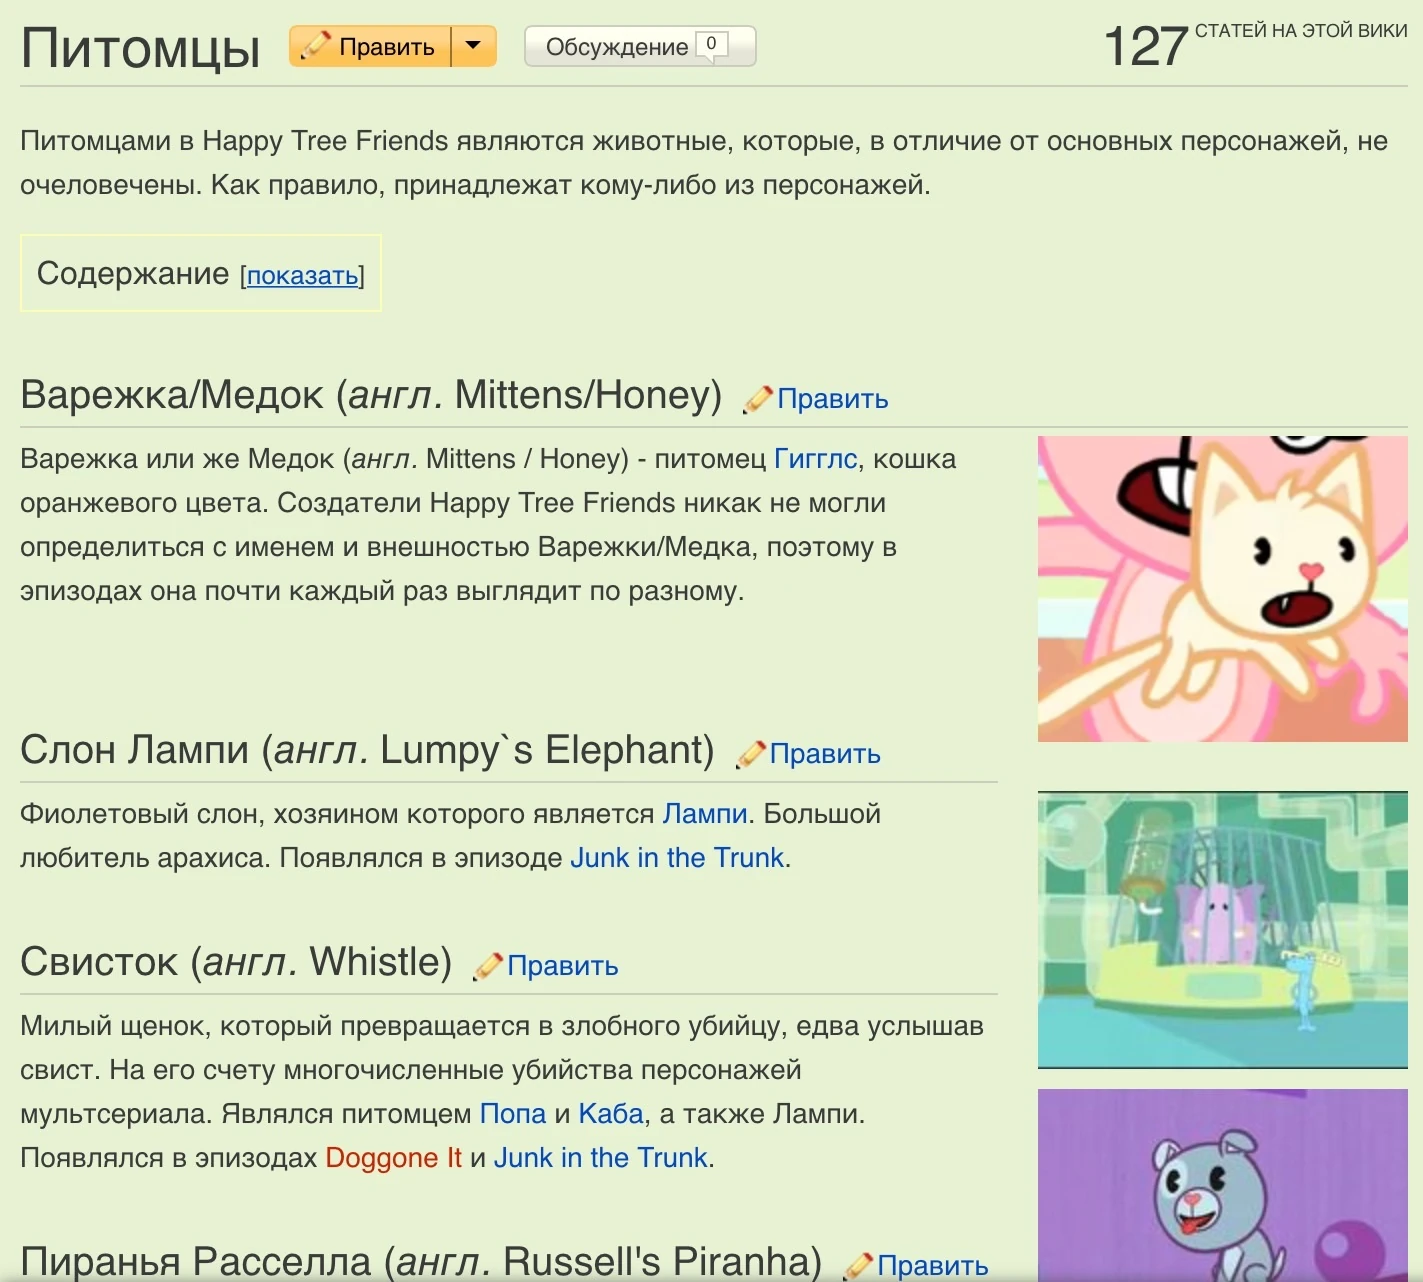The image size is (1423, 1282).
Task: Click the СТАТЕЙ НА ЭТОЙ ВИКИ label
Action: click(1301, 31)
